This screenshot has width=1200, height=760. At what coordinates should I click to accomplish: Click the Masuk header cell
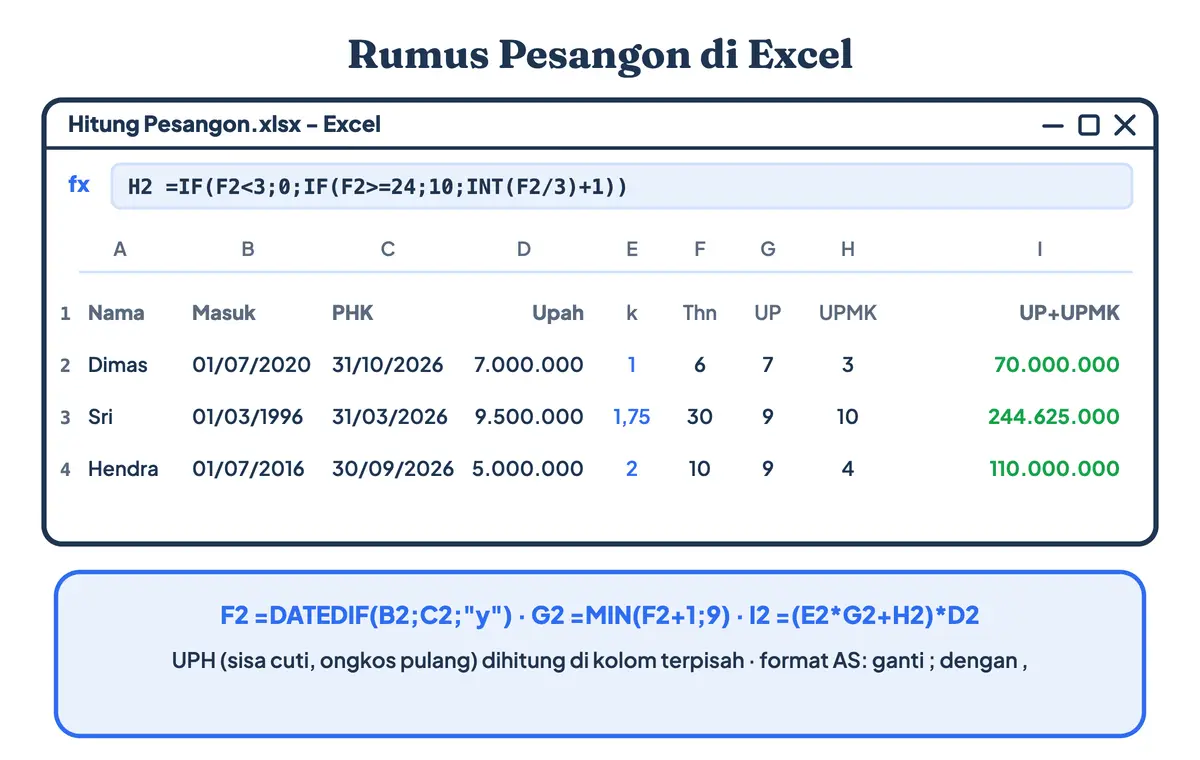[224, 313]
